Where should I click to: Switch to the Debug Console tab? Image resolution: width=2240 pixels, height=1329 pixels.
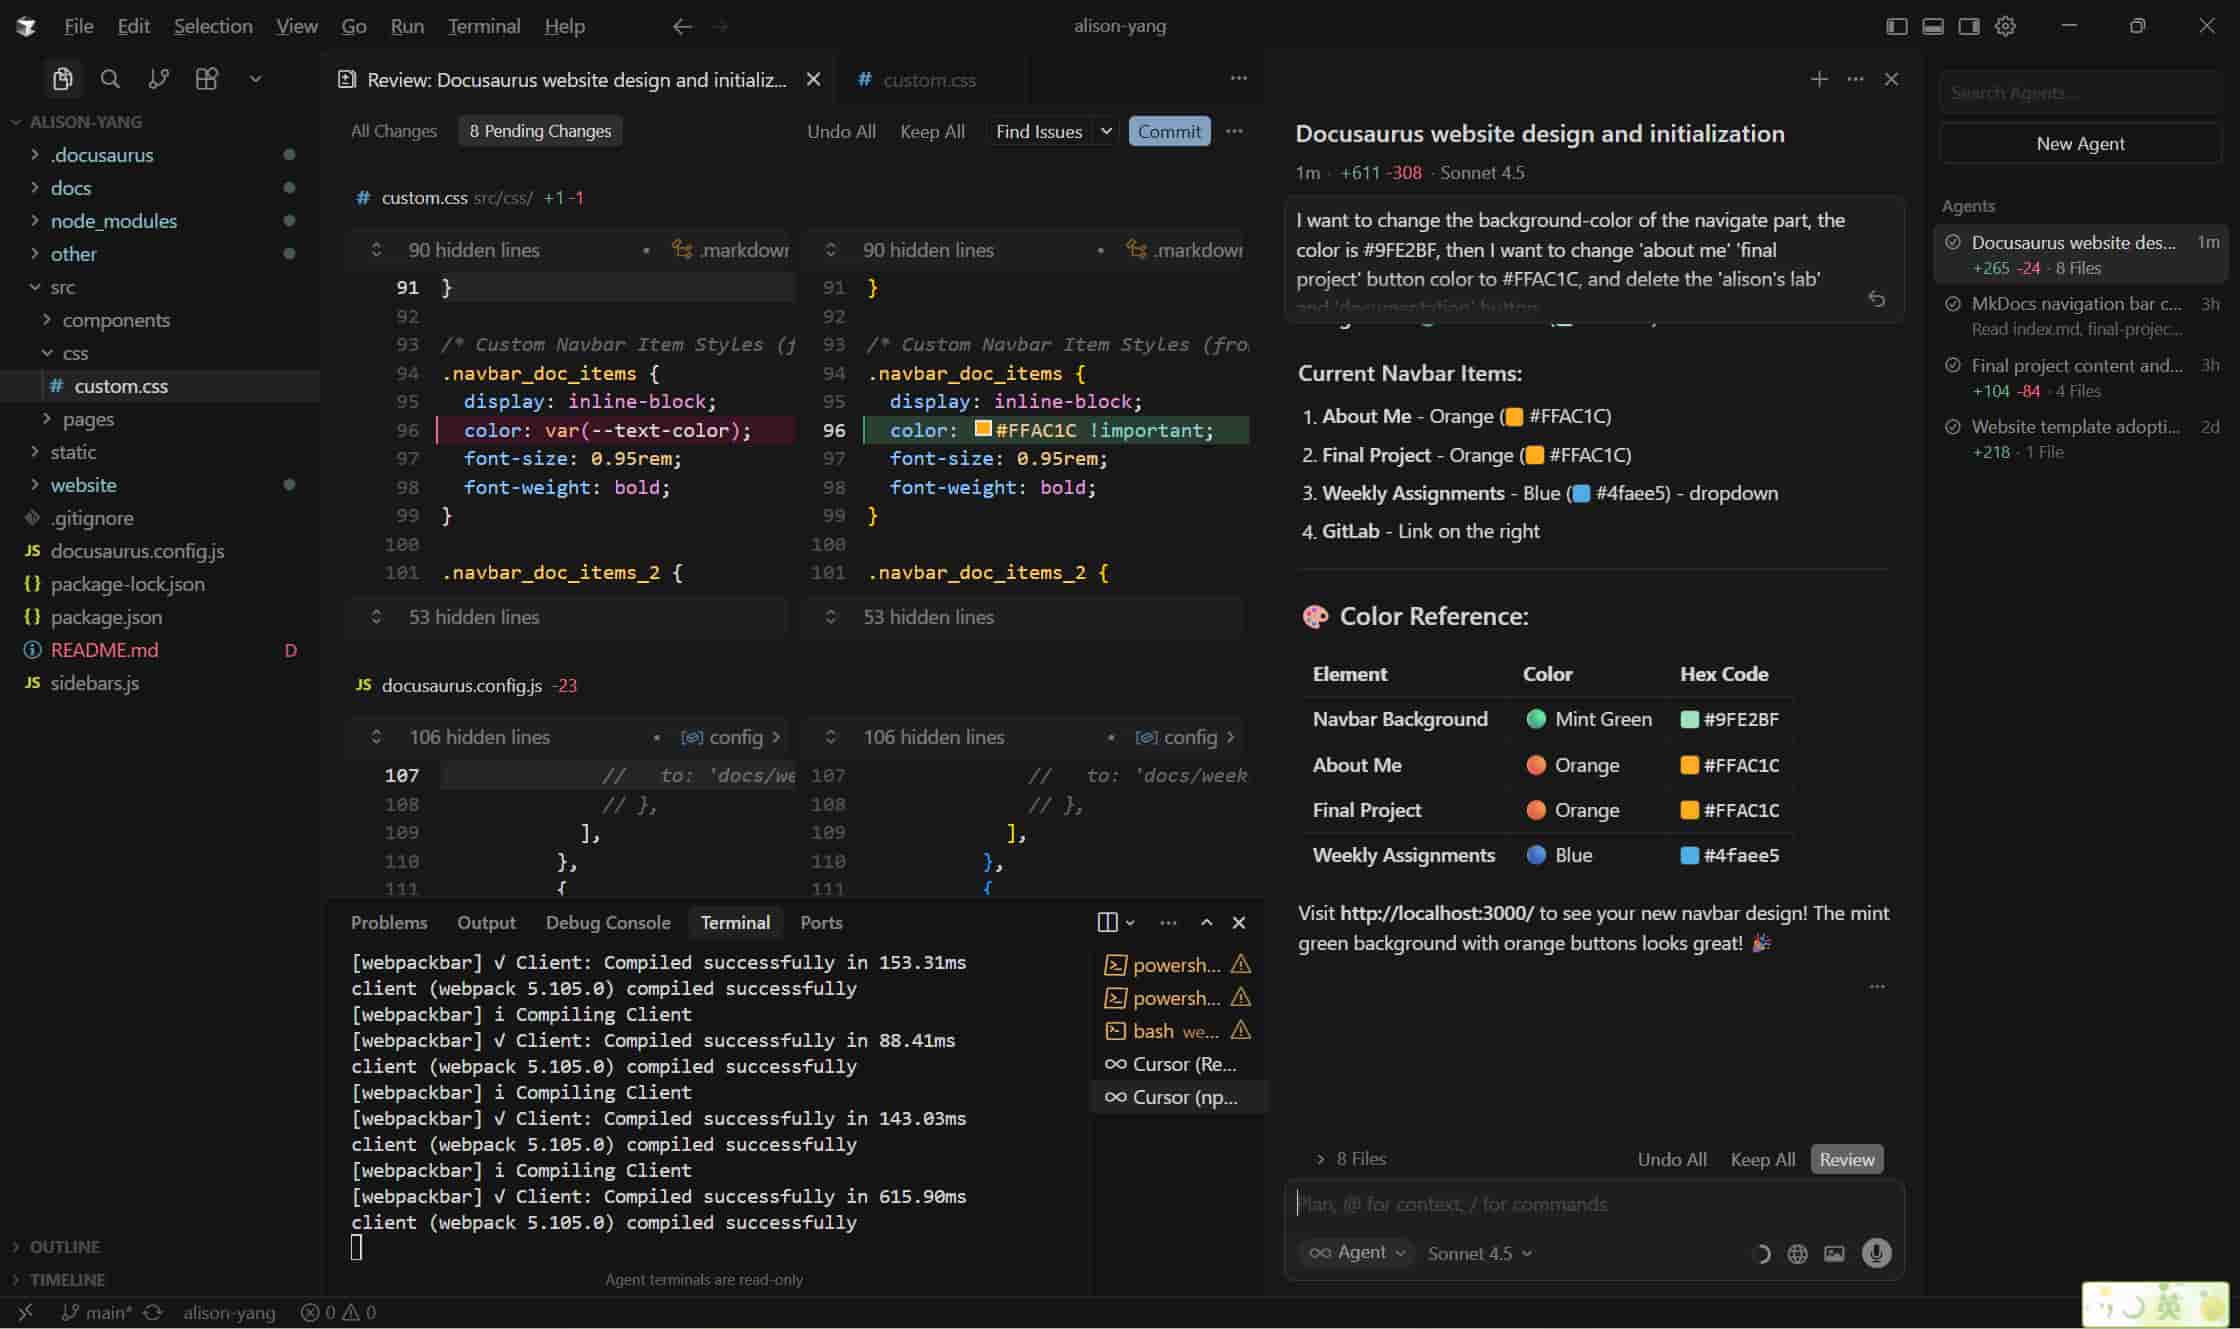pos(609,922)
